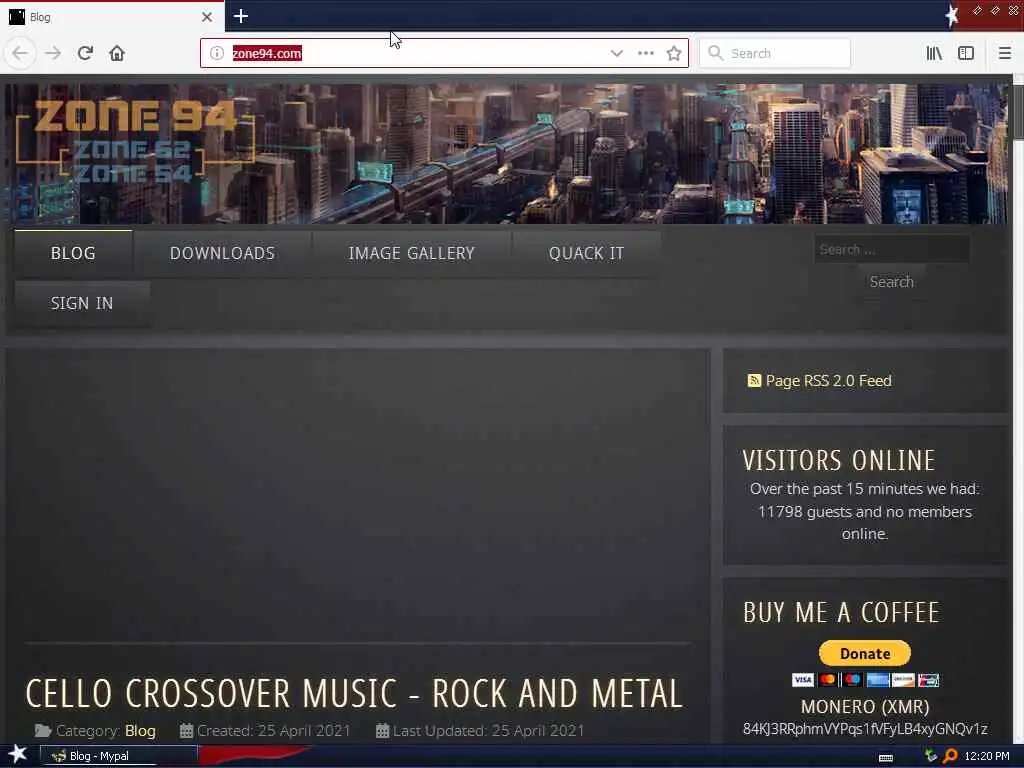The image size is (1024, 768).
Task: Click the RSS feed icon
Action: point(754,381)
